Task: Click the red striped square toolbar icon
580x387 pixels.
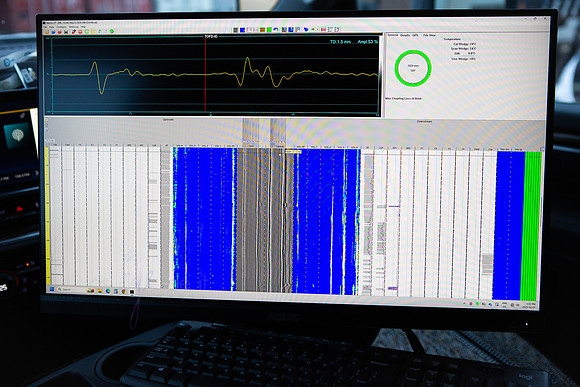Action: click(262, 30)
